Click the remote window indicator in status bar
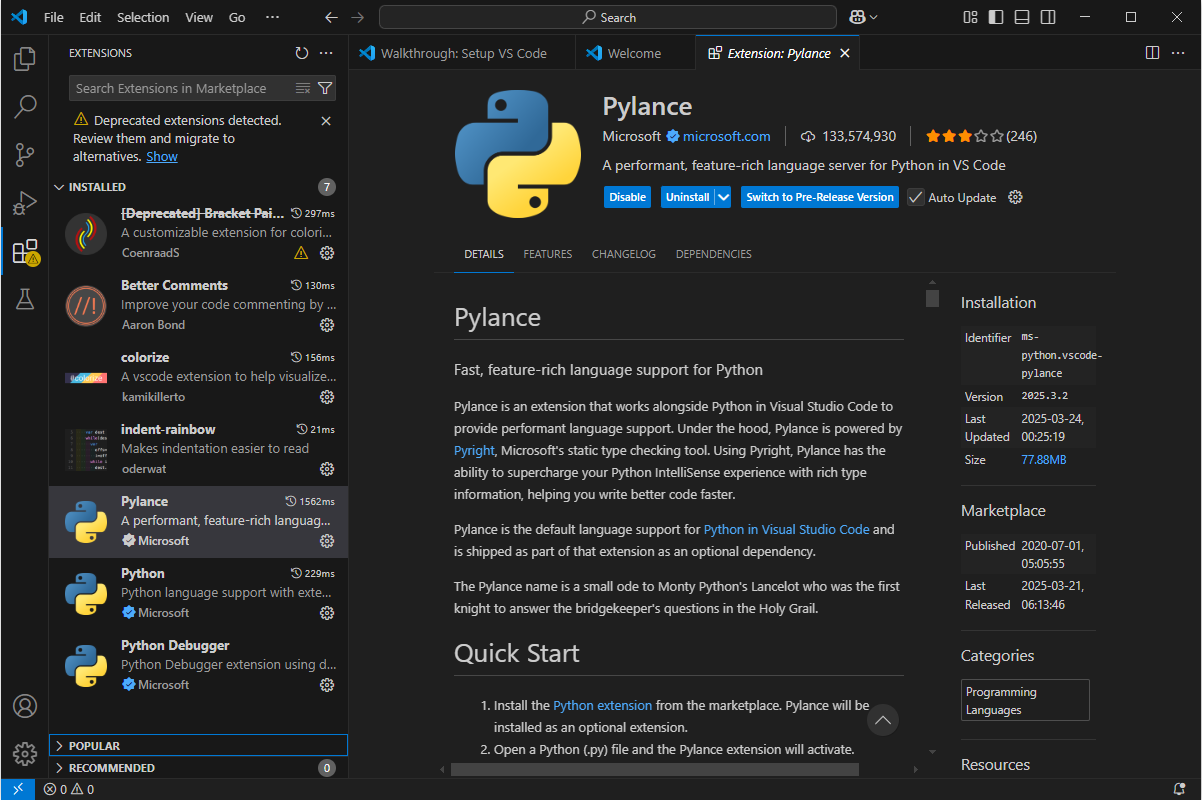Screen dimensions: 1202x800 coord(17,789)
